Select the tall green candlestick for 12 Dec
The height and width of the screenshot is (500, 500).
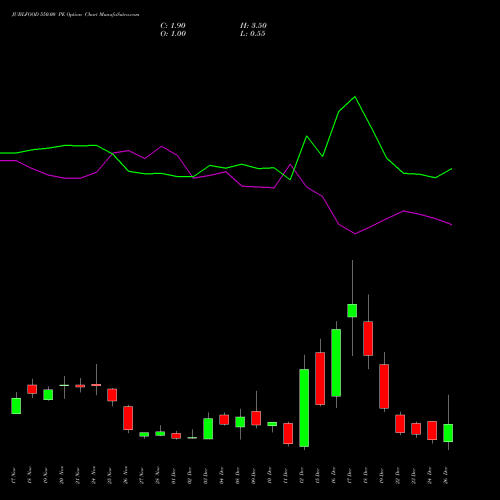point(304,408)
